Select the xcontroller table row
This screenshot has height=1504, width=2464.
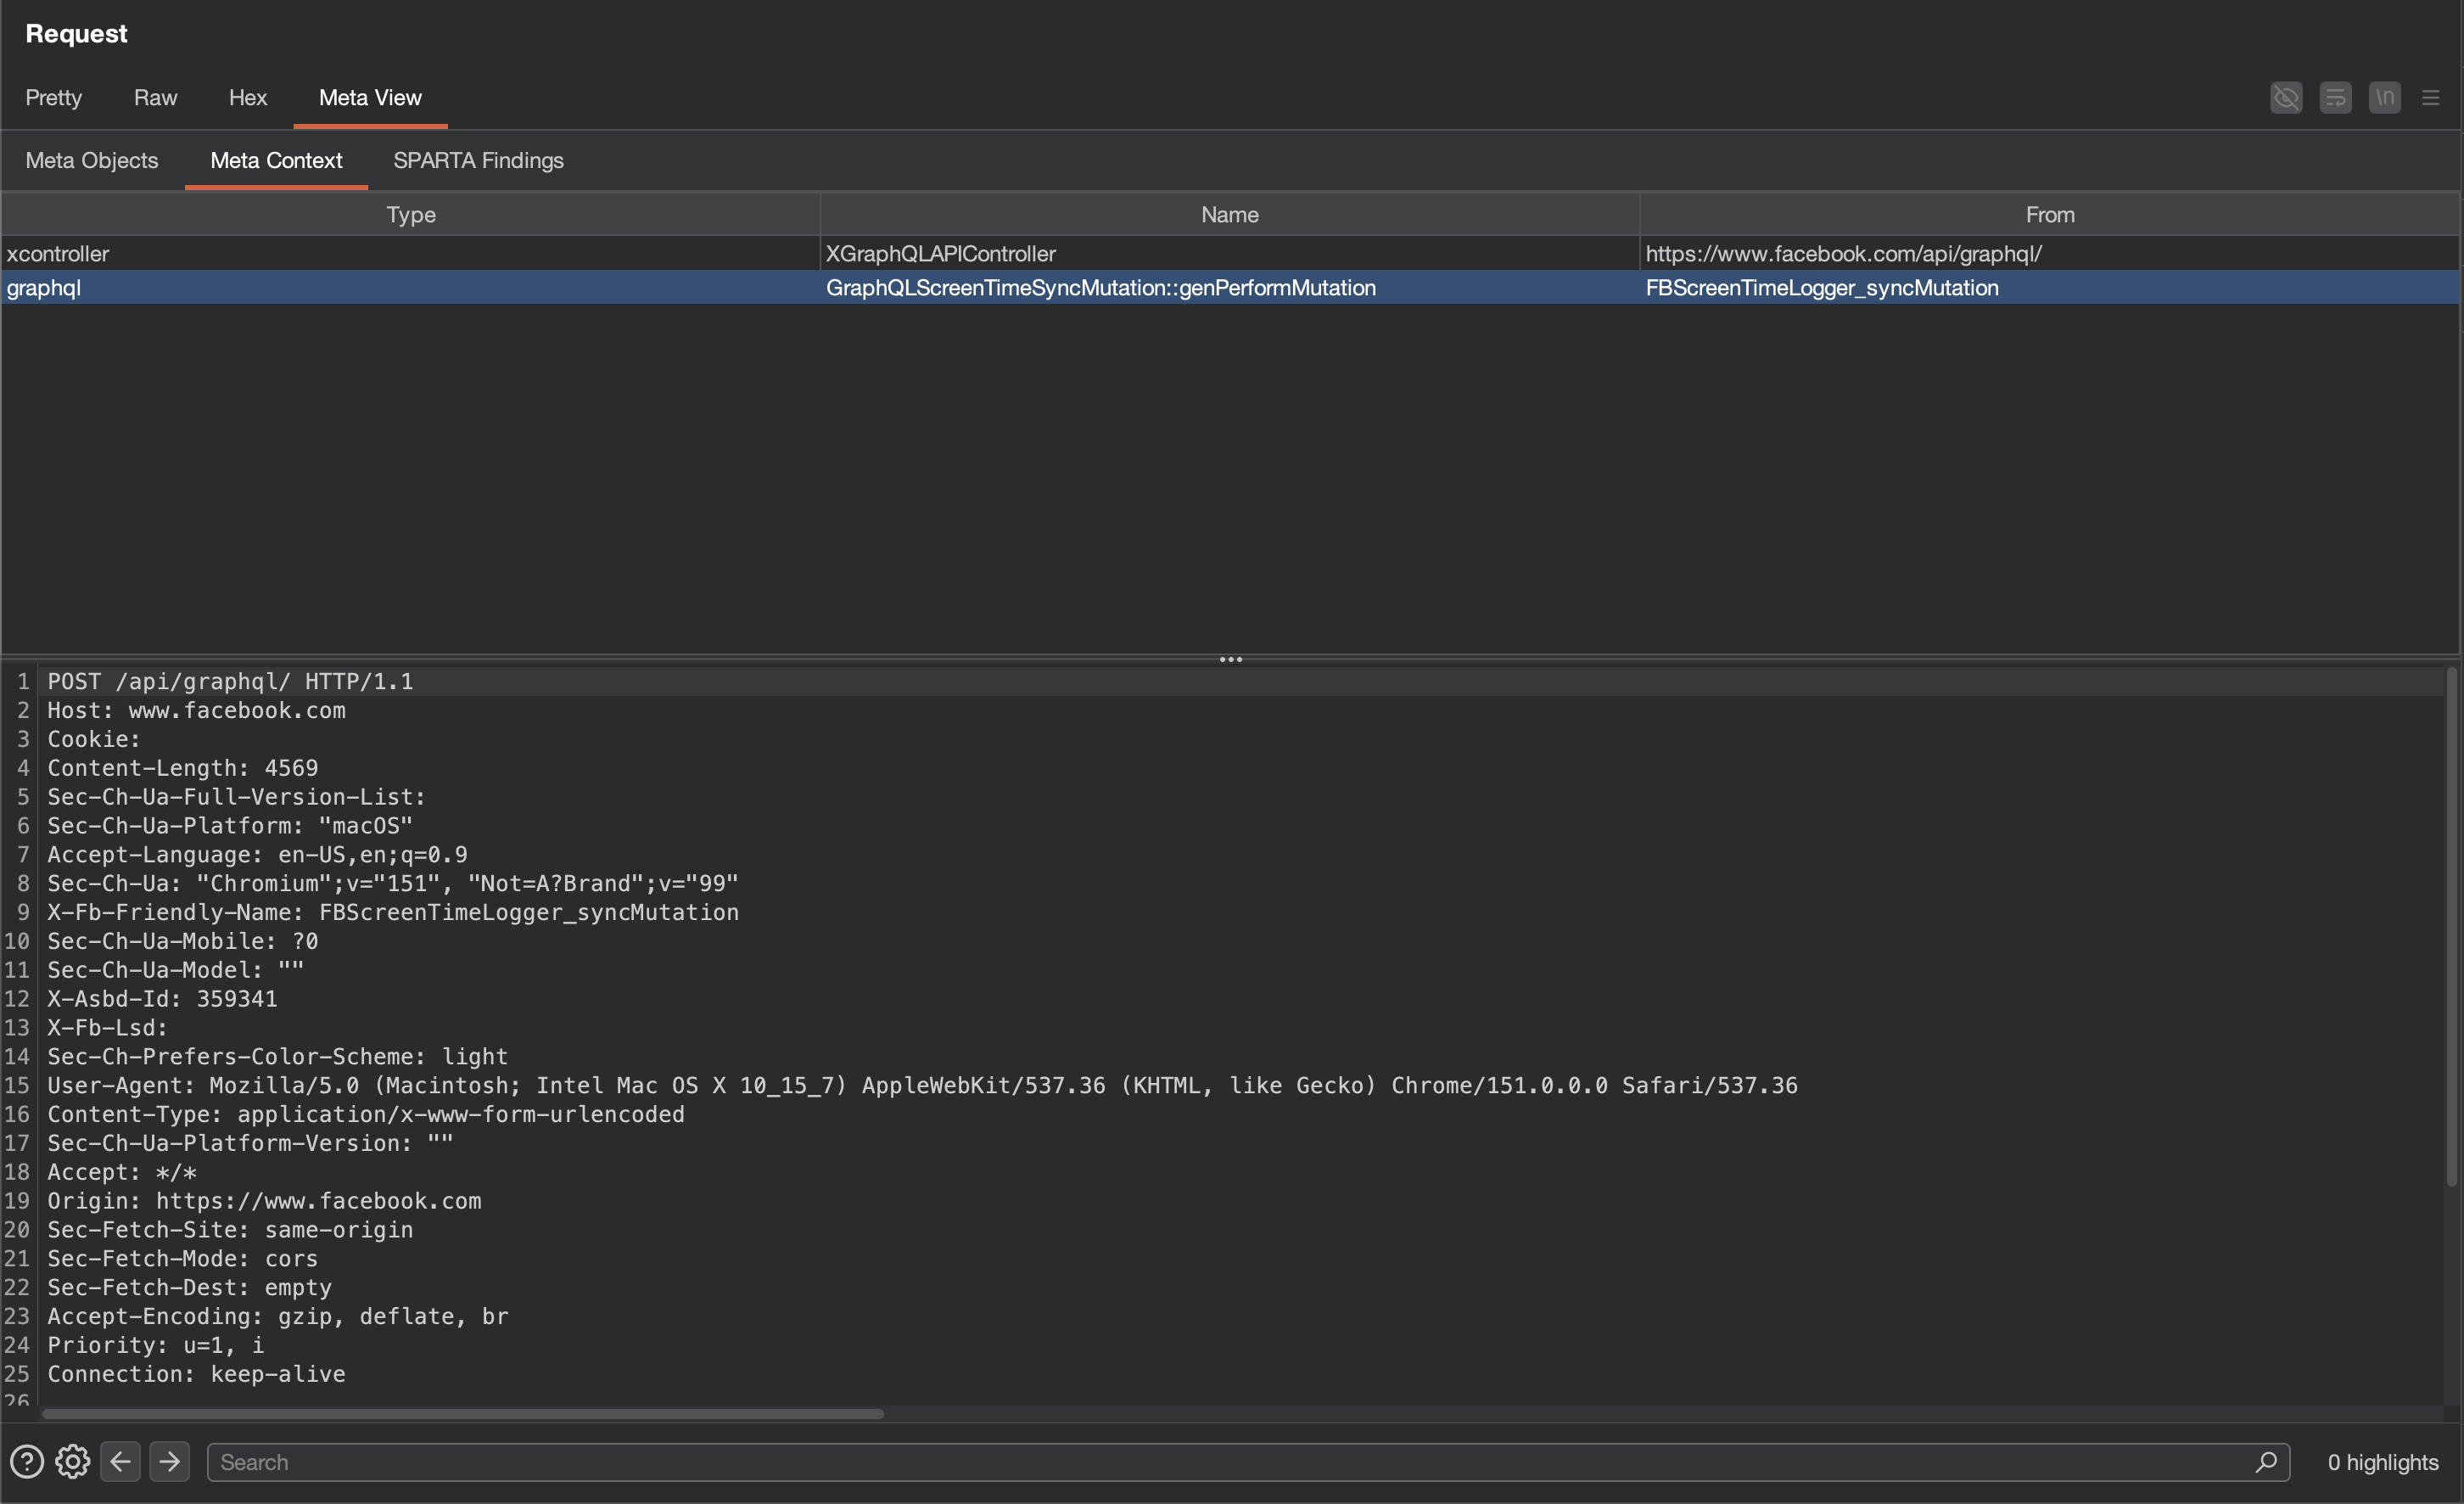point(1231,253)
